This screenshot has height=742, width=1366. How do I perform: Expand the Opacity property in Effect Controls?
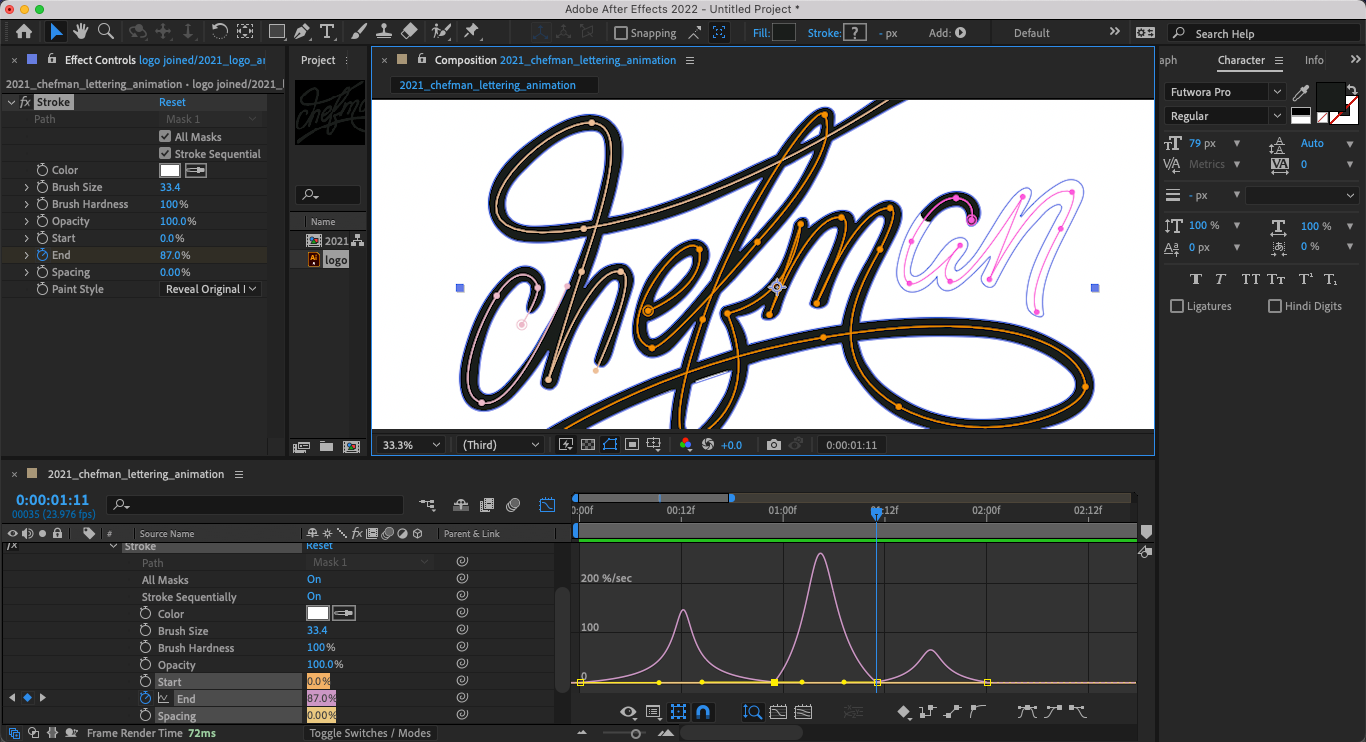[x=27, y=221]
